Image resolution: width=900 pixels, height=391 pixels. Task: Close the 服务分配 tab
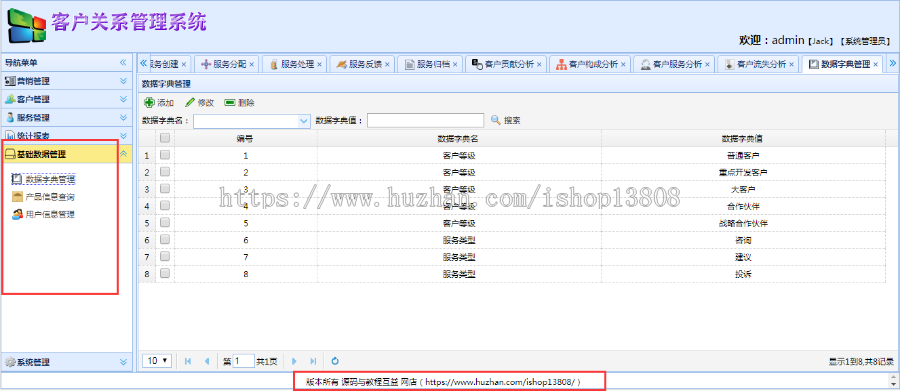251,64
